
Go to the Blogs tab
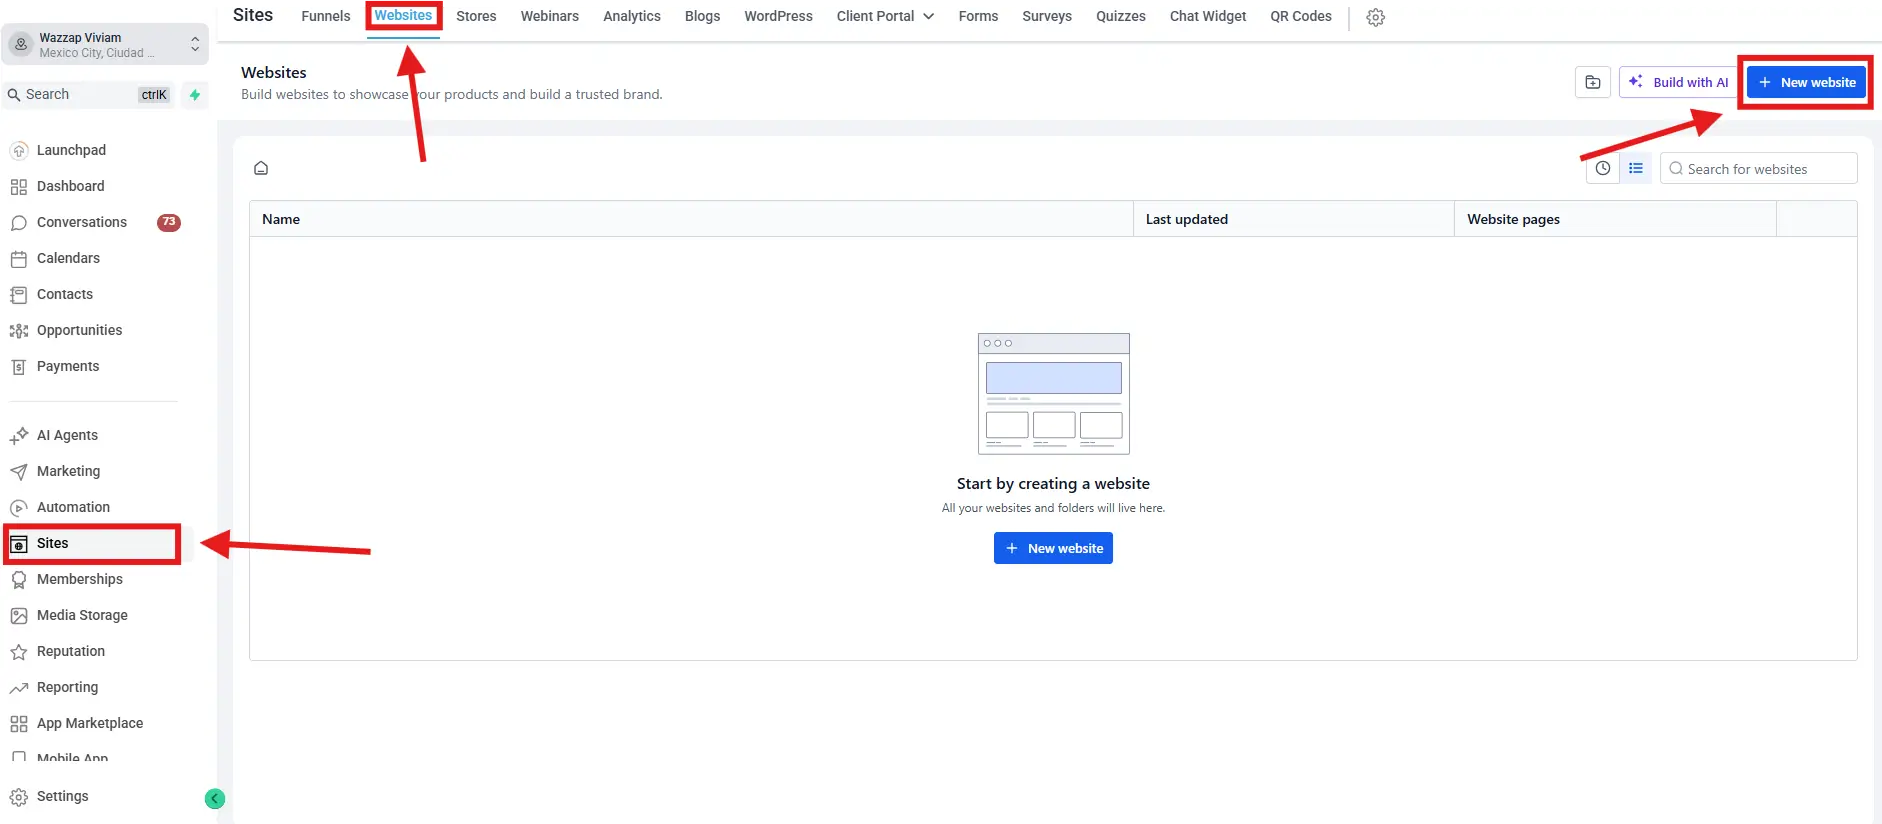tap(702, 16)
